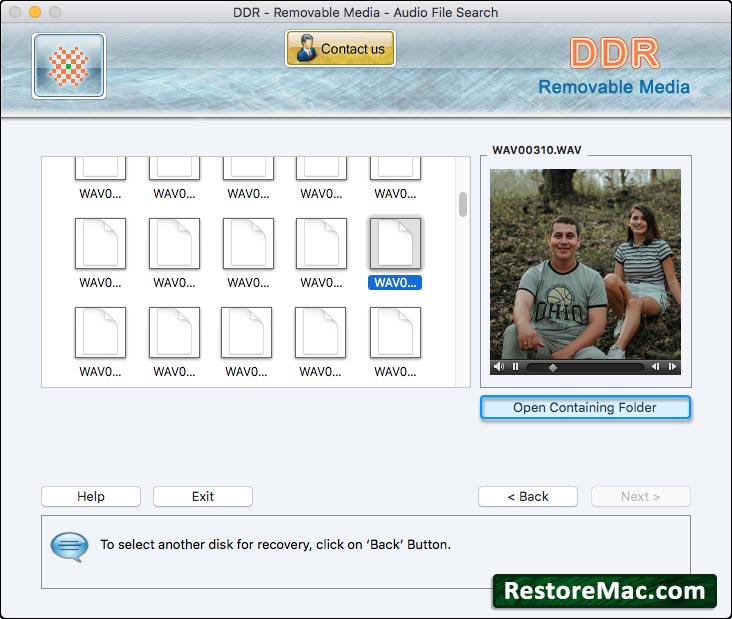732x619 pixels.
Task: Click the preview image of WAV00310.WAV
Action: [x=585, y=264]
